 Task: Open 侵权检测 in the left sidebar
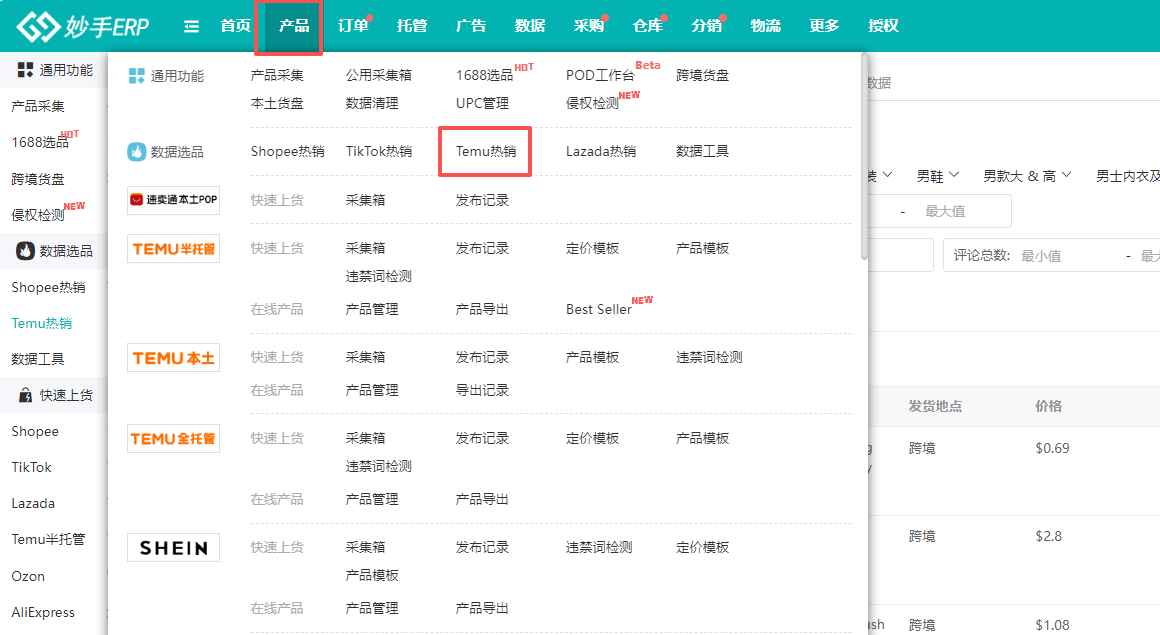[x=38, y=215]
